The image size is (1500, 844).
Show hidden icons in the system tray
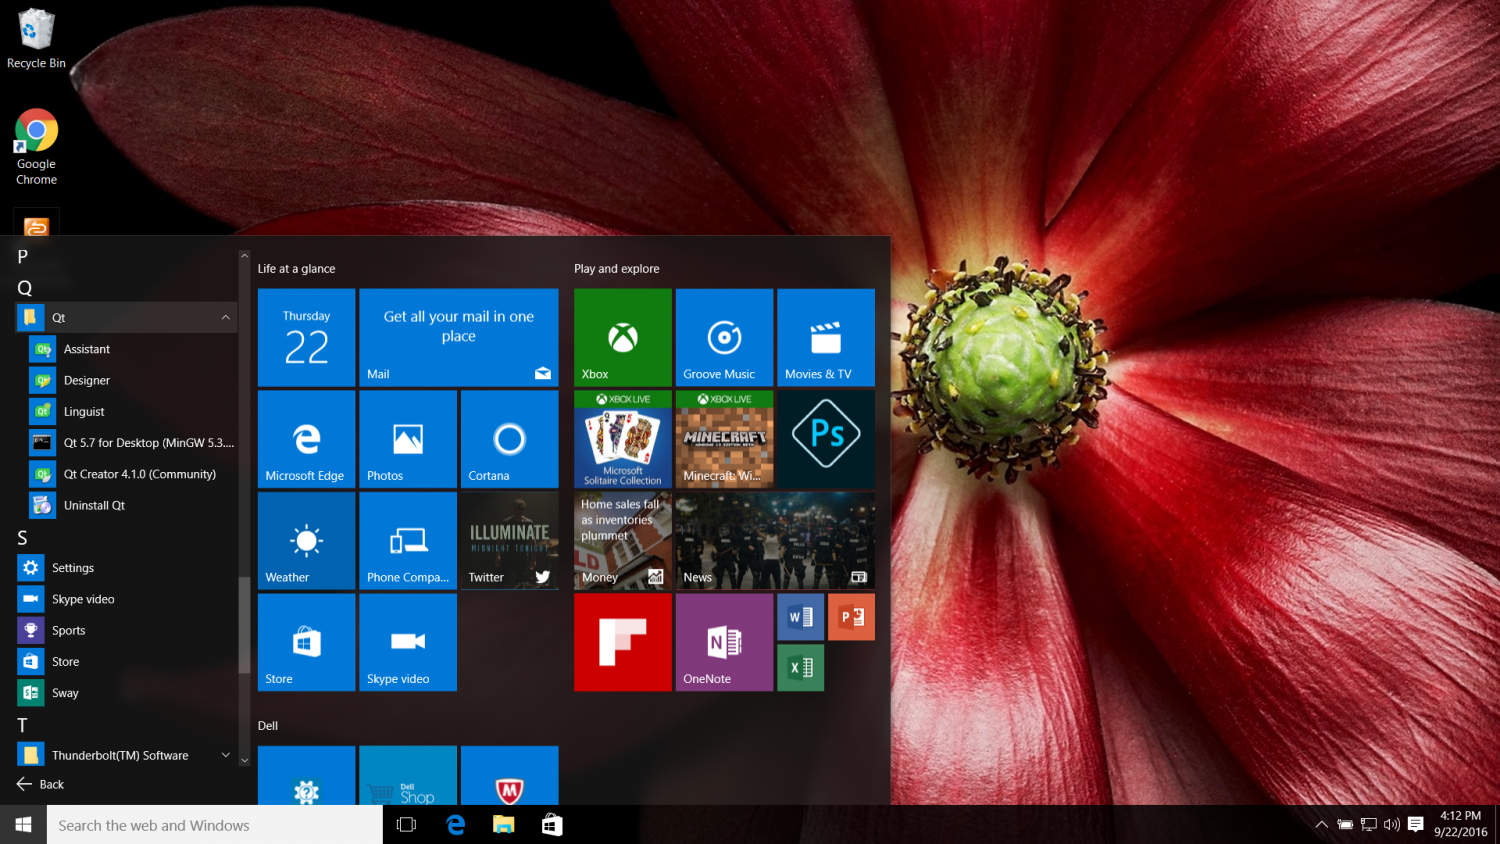coord(1321,824)
